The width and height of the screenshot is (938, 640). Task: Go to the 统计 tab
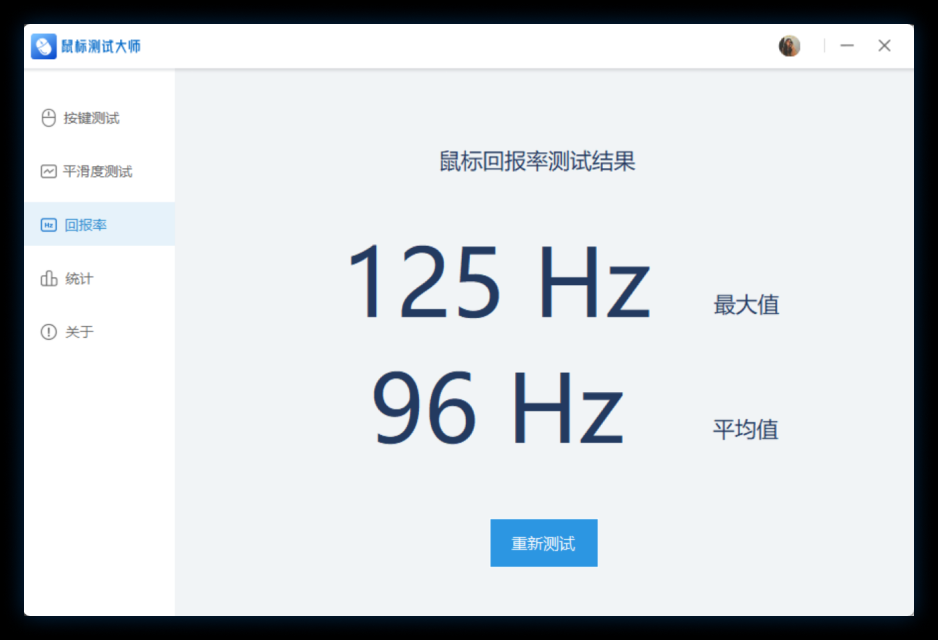[99, 278]
